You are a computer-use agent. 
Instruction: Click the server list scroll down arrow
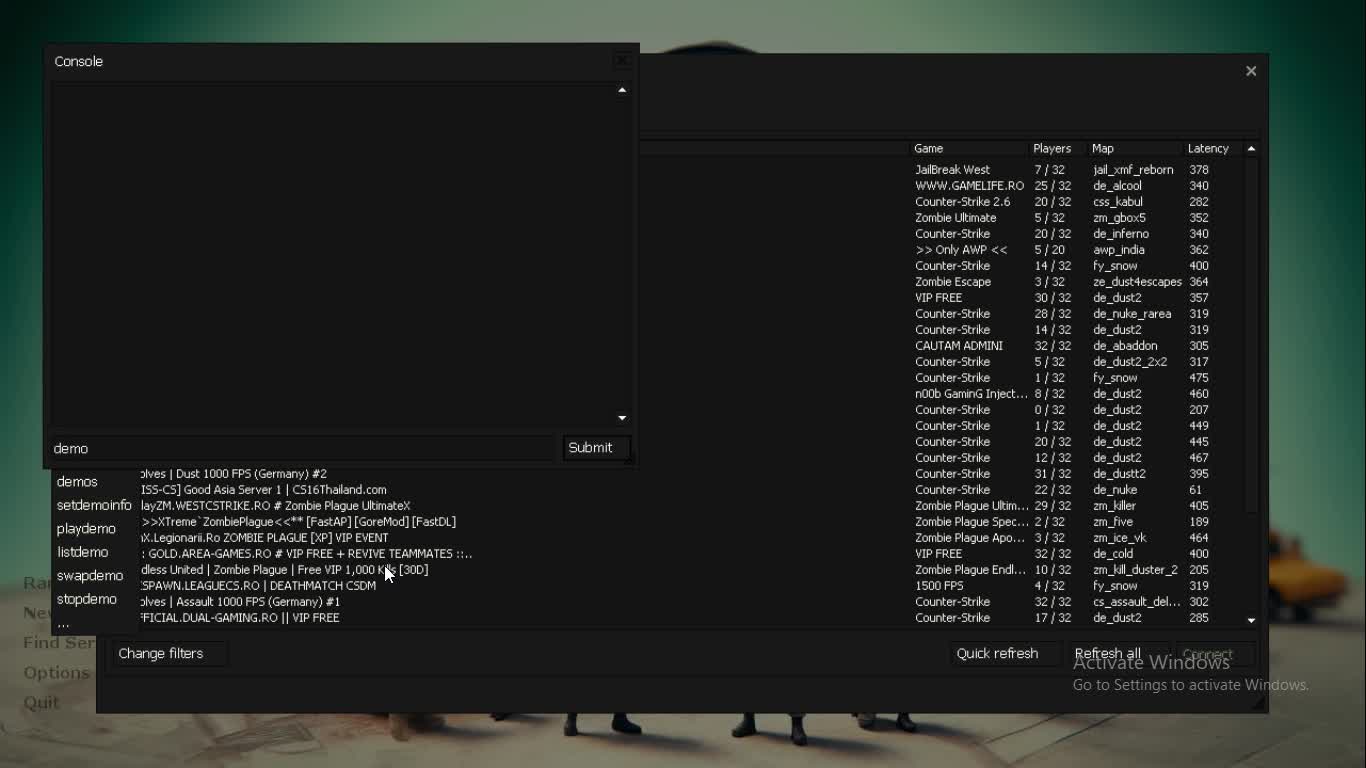pyautogui.click(x=1251, y=620)
